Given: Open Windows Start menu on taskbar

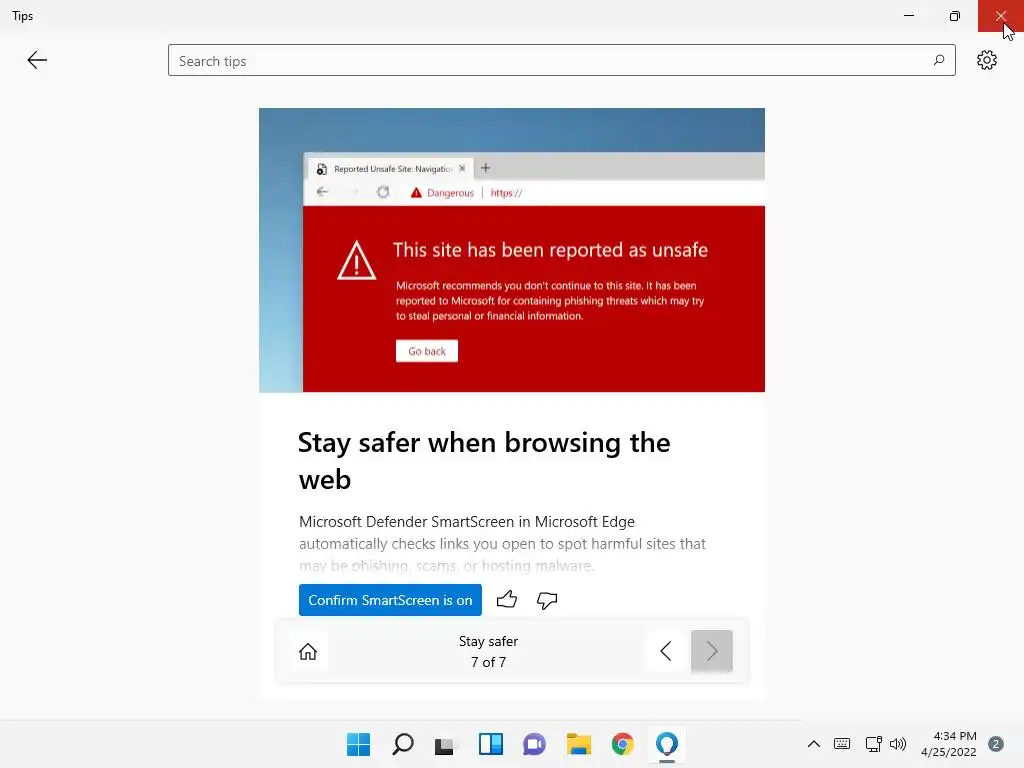Looking at the screenshot, I should (x=358, y=744).
